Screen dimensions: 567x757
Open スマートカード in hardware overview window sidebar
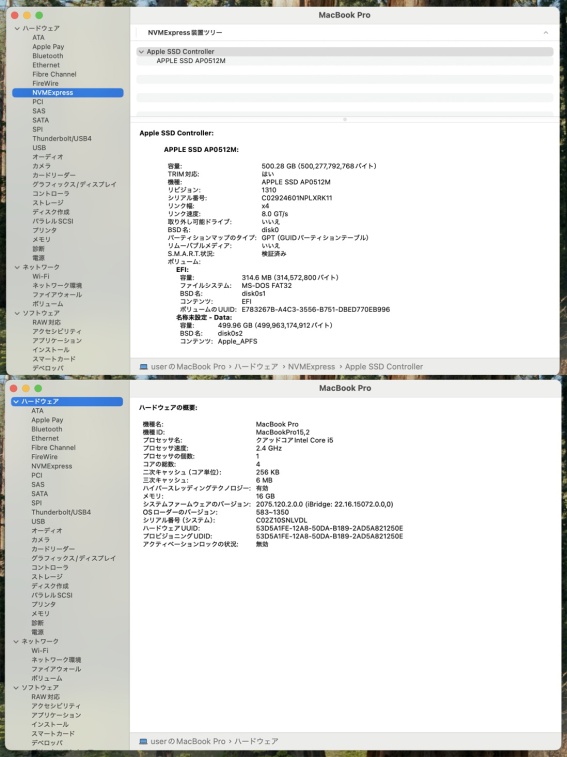[x=53, y=733]
